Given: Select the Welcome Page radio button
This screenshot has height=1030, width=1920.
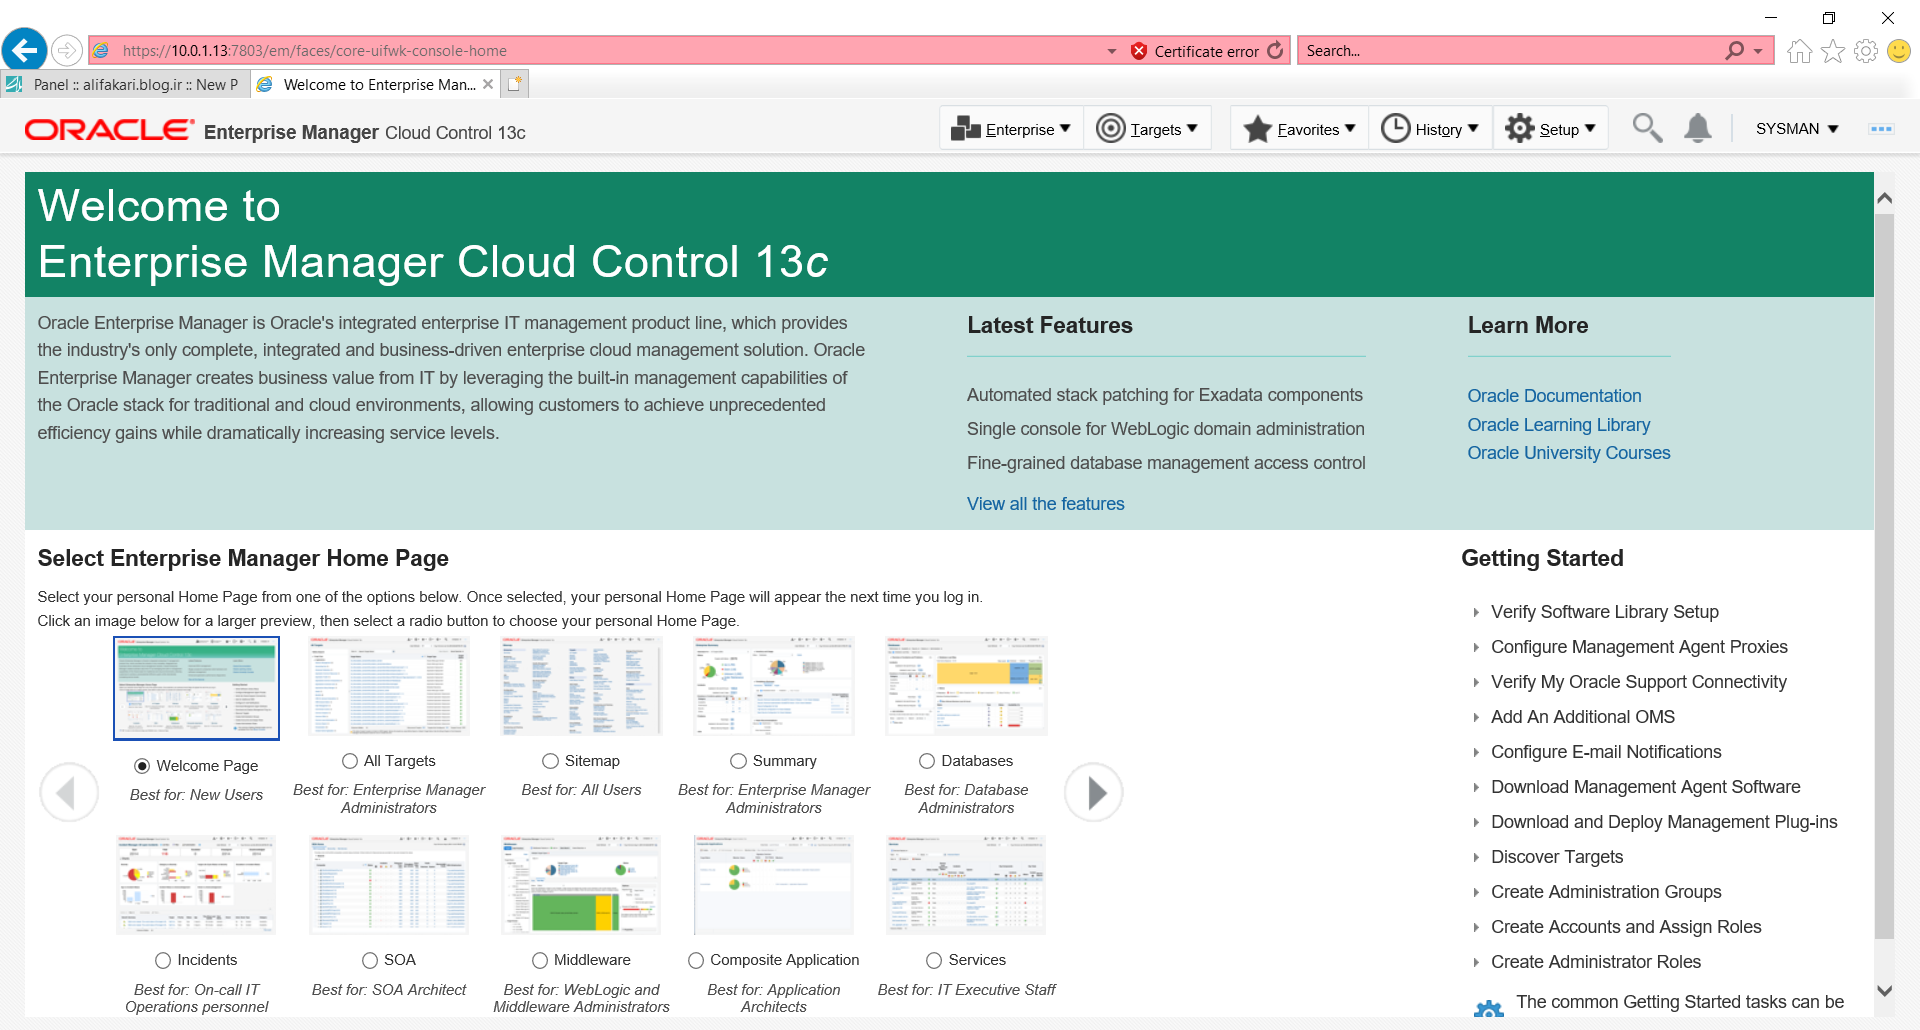Looking at the screenshot, I should click(x=142, y=766).
